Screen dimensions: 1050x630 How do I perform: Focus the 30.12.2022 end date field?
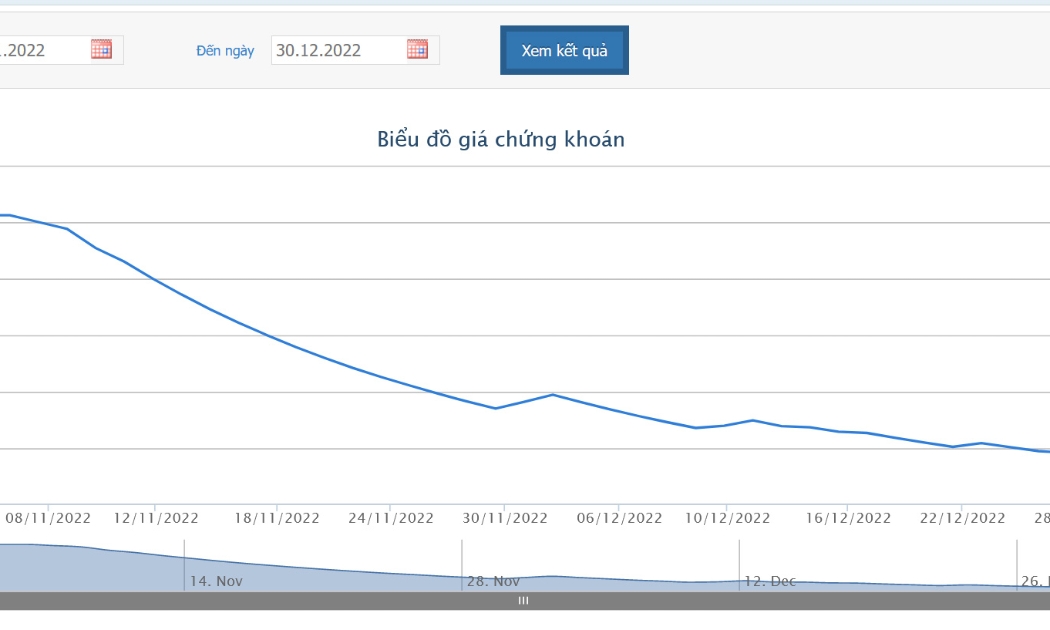(x=355, y=50)
